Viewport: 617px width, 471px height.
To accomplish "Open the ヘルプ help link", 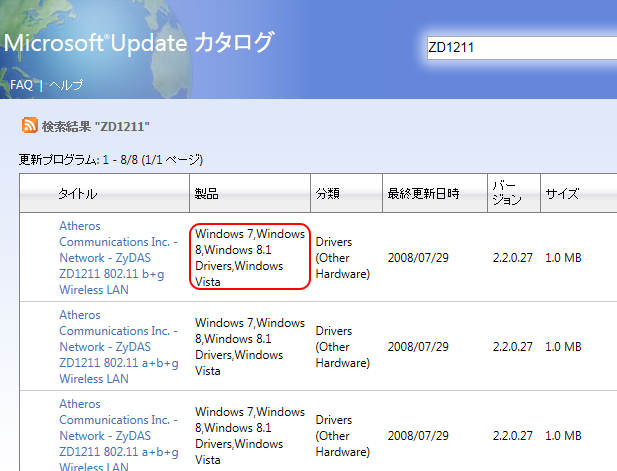I will coord(67,85).
